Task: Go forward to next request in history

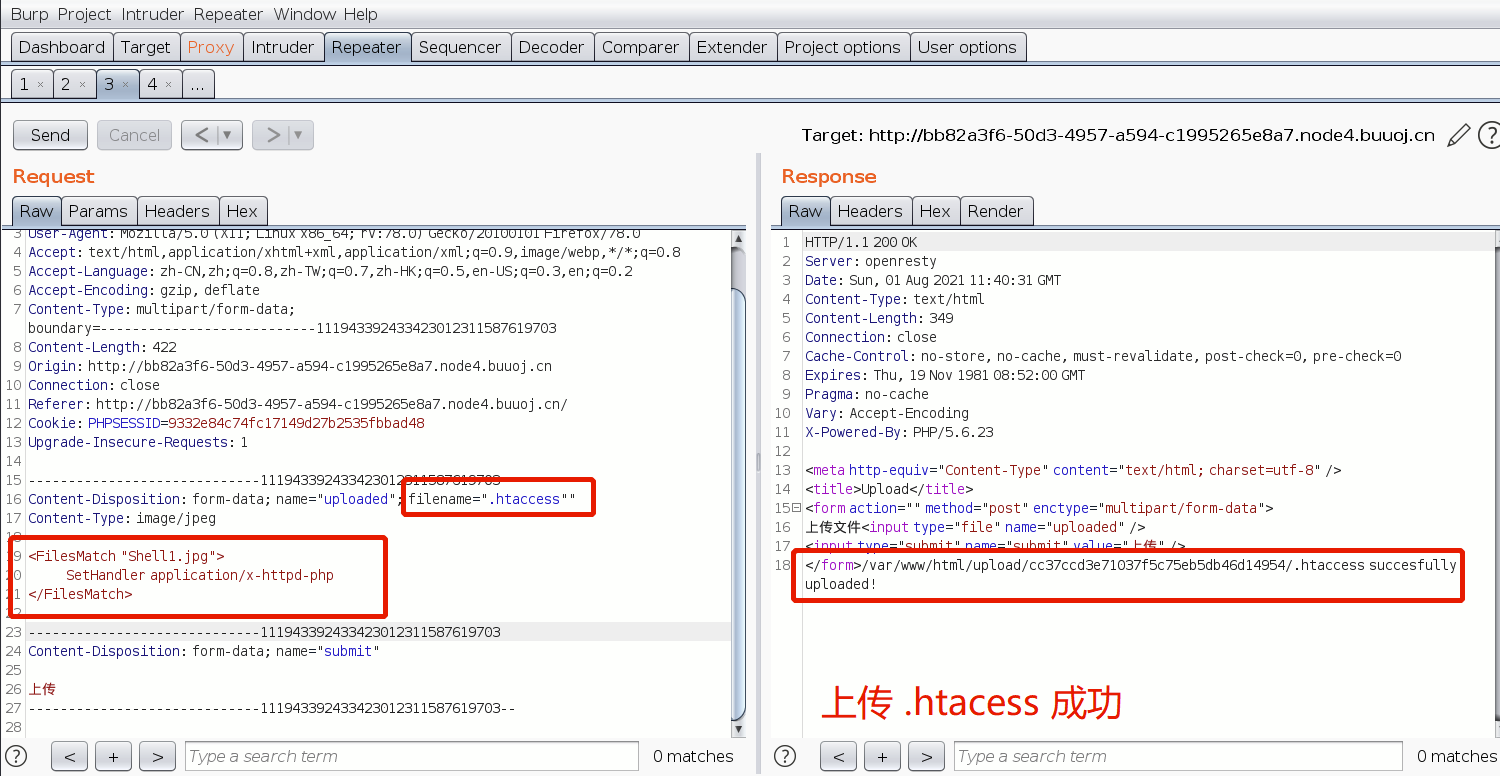Action: (x=271, y=135)
